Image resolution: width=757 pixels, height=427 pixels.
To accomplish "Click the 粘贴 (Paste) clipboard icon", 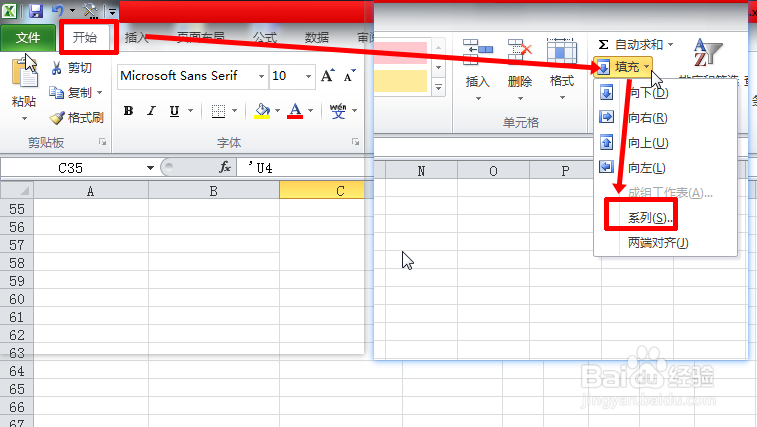I will pyautogui.click(x=25, y=72).
